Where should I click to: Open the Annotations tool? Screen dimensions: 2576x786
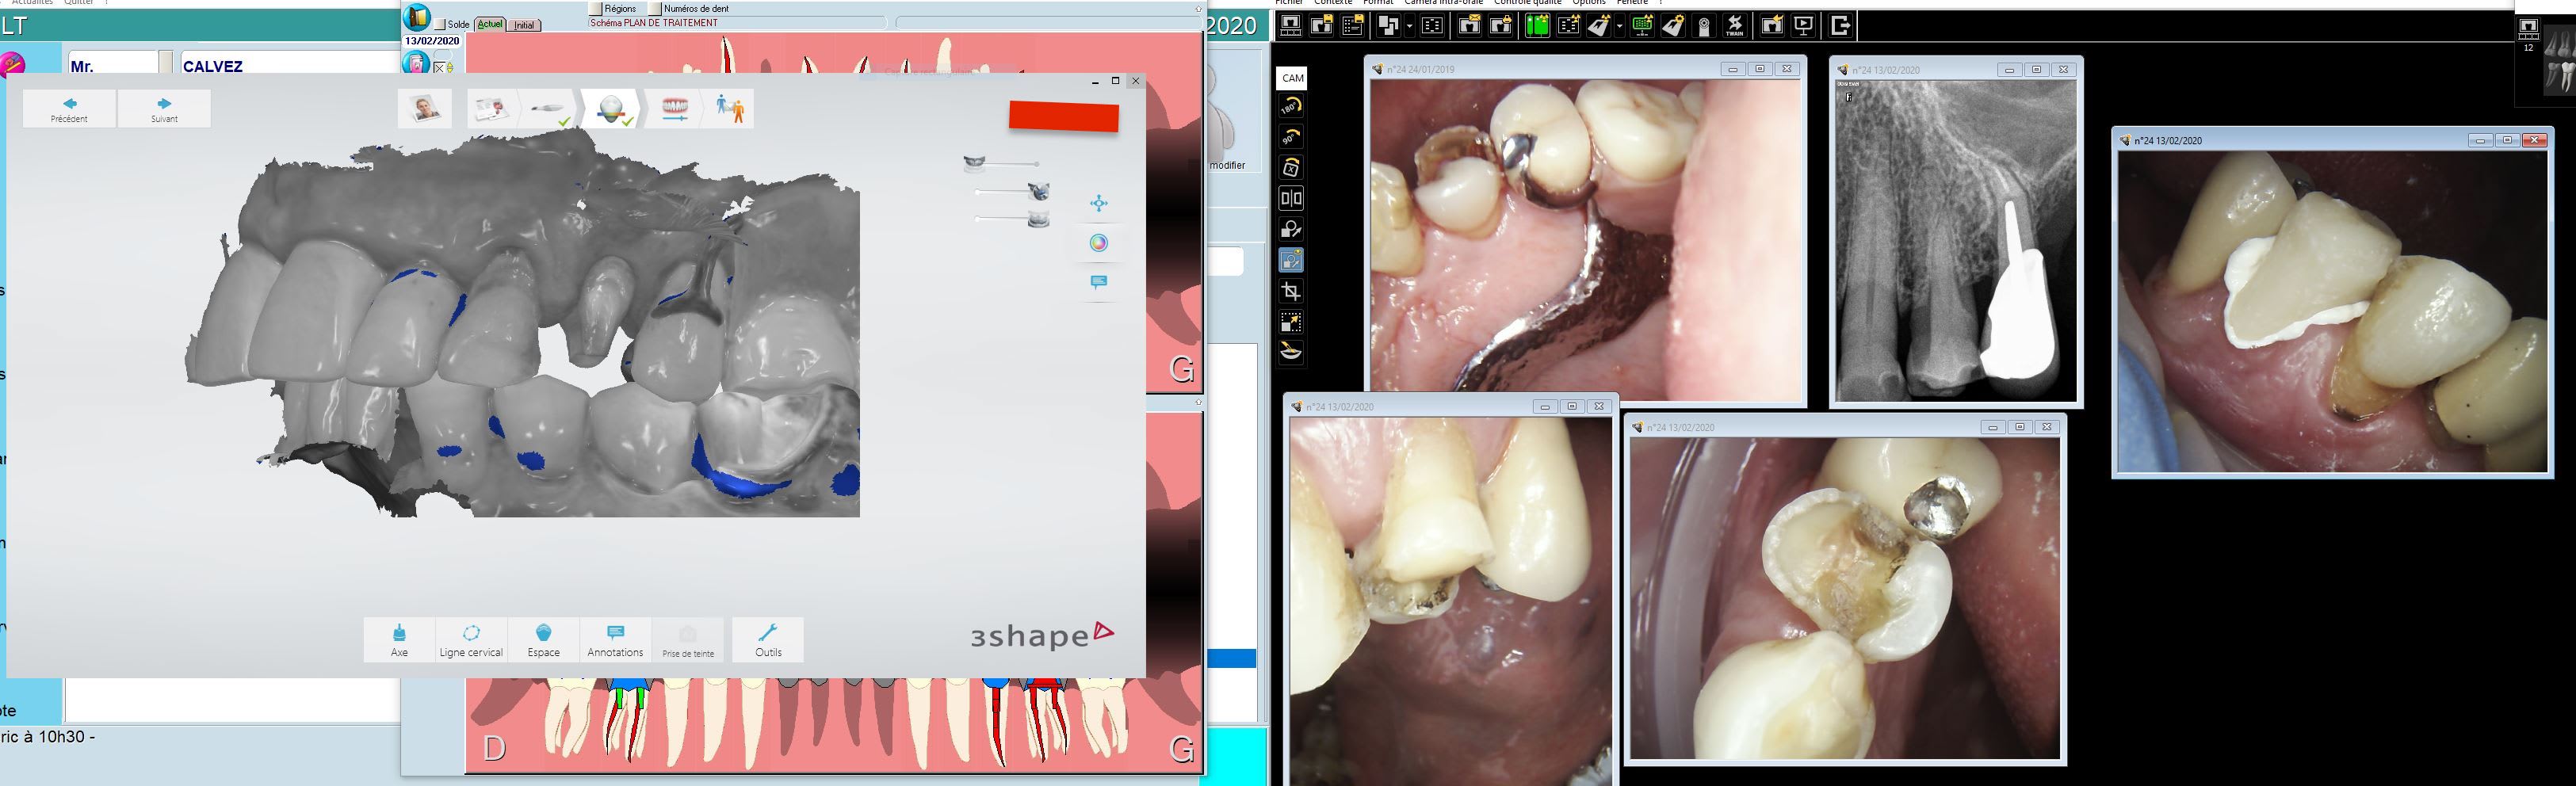(x=615, y=640)
